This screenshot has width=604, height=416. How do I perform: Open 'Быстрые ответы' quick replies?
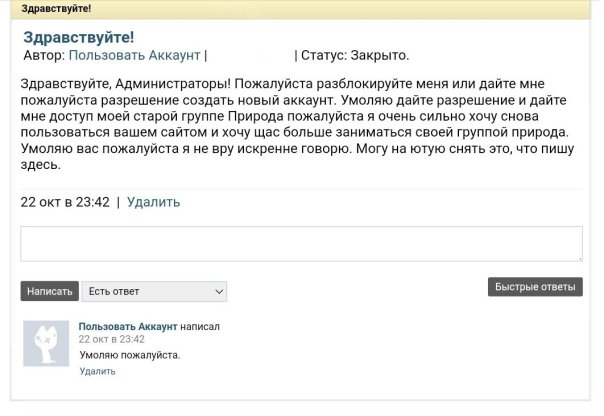tap(535, 287)
